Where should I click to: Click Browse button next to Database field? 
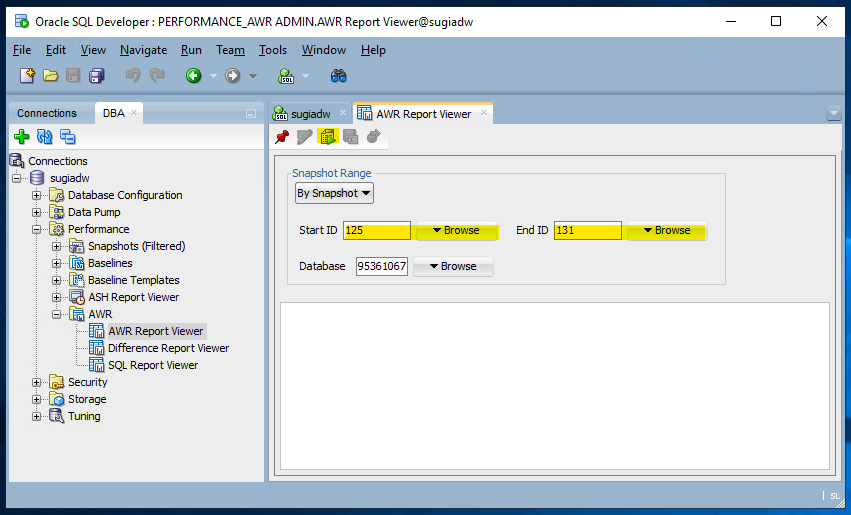click(x=453, y=266)
